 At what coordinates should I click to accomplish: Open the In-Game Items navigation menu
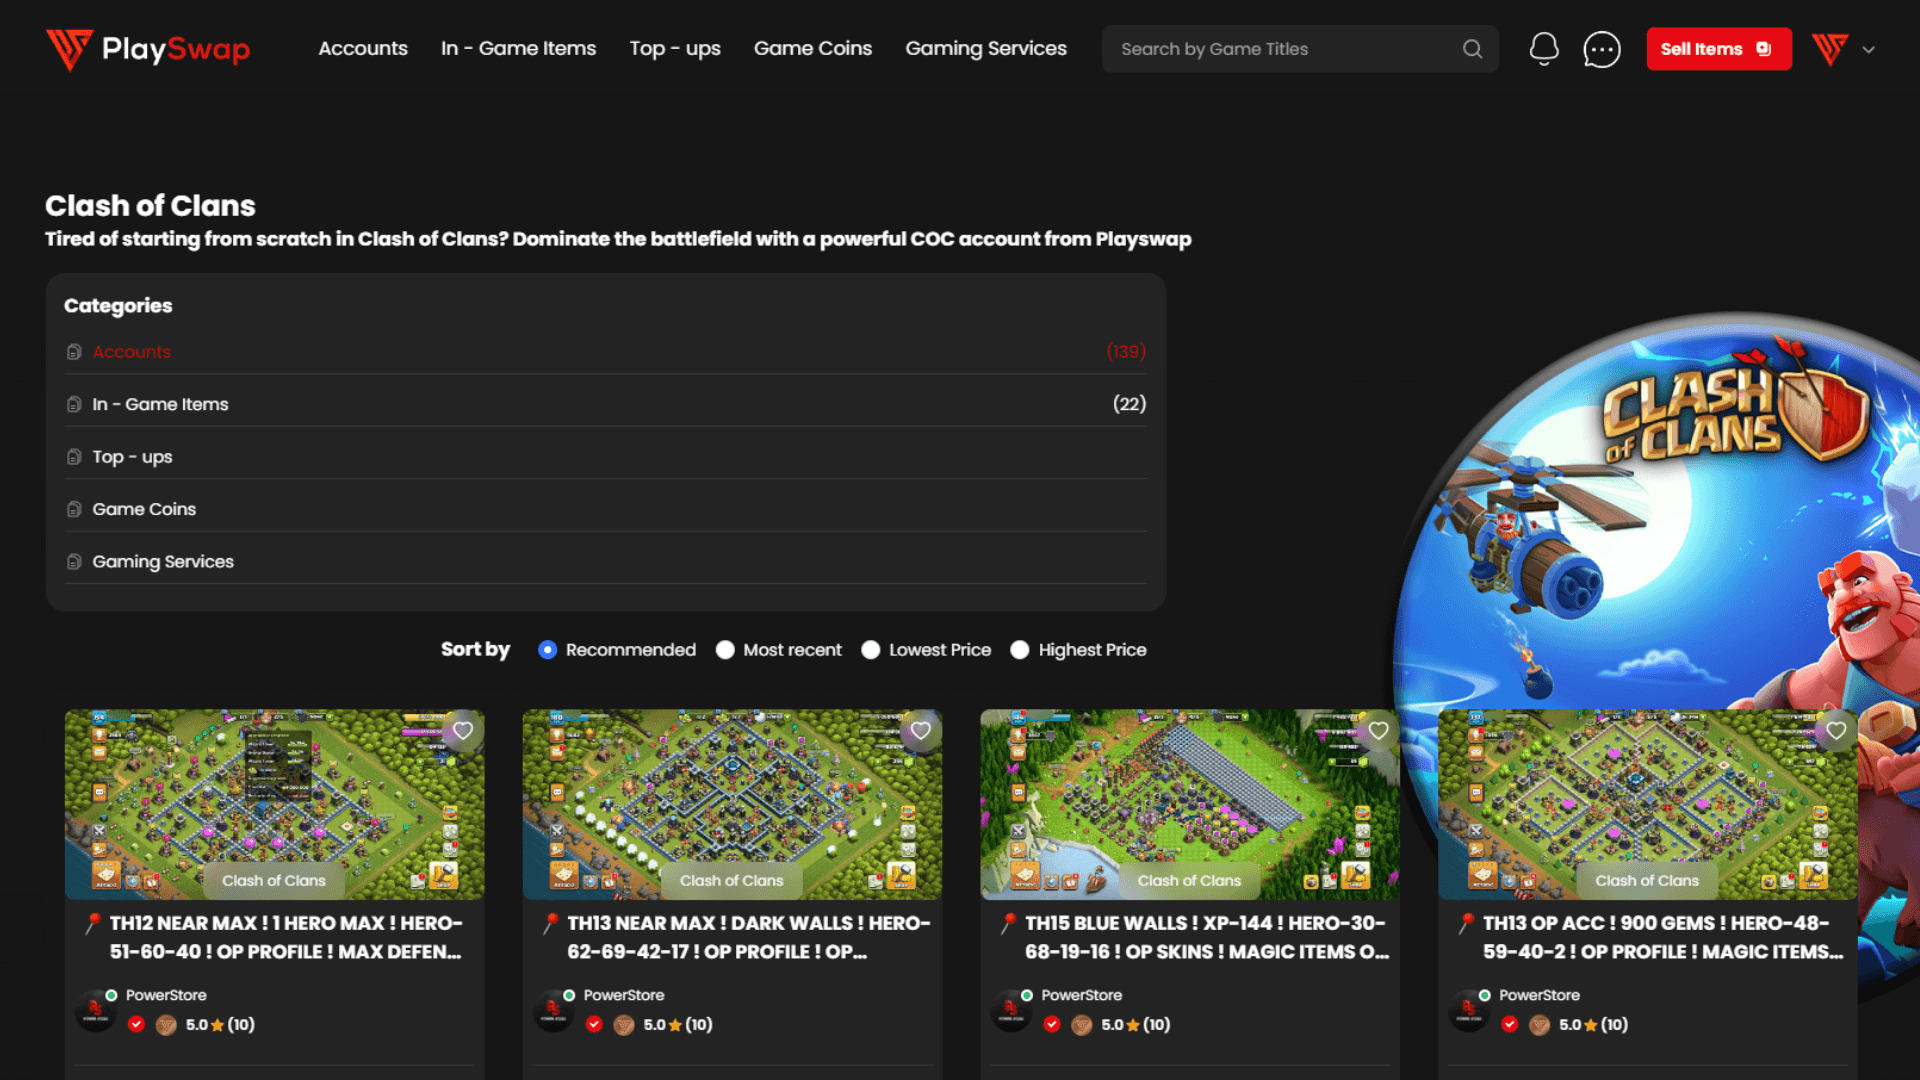coord(518,49)
